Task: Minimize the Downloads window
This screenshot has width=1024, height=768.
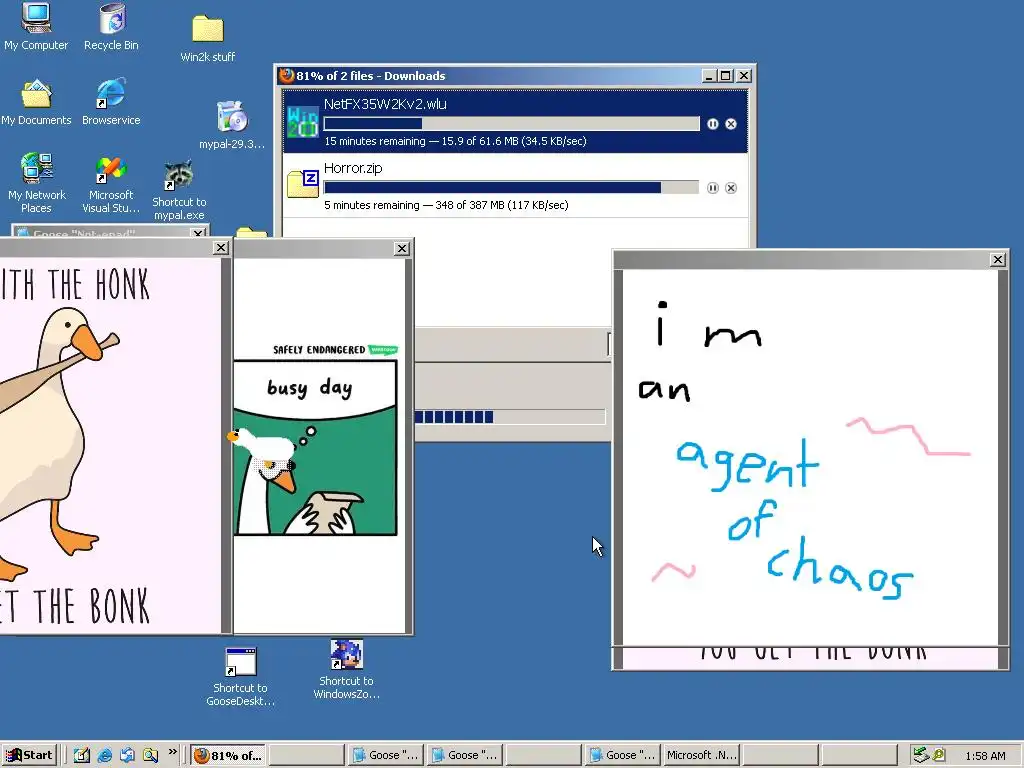Action: click(x=710, y=76)
